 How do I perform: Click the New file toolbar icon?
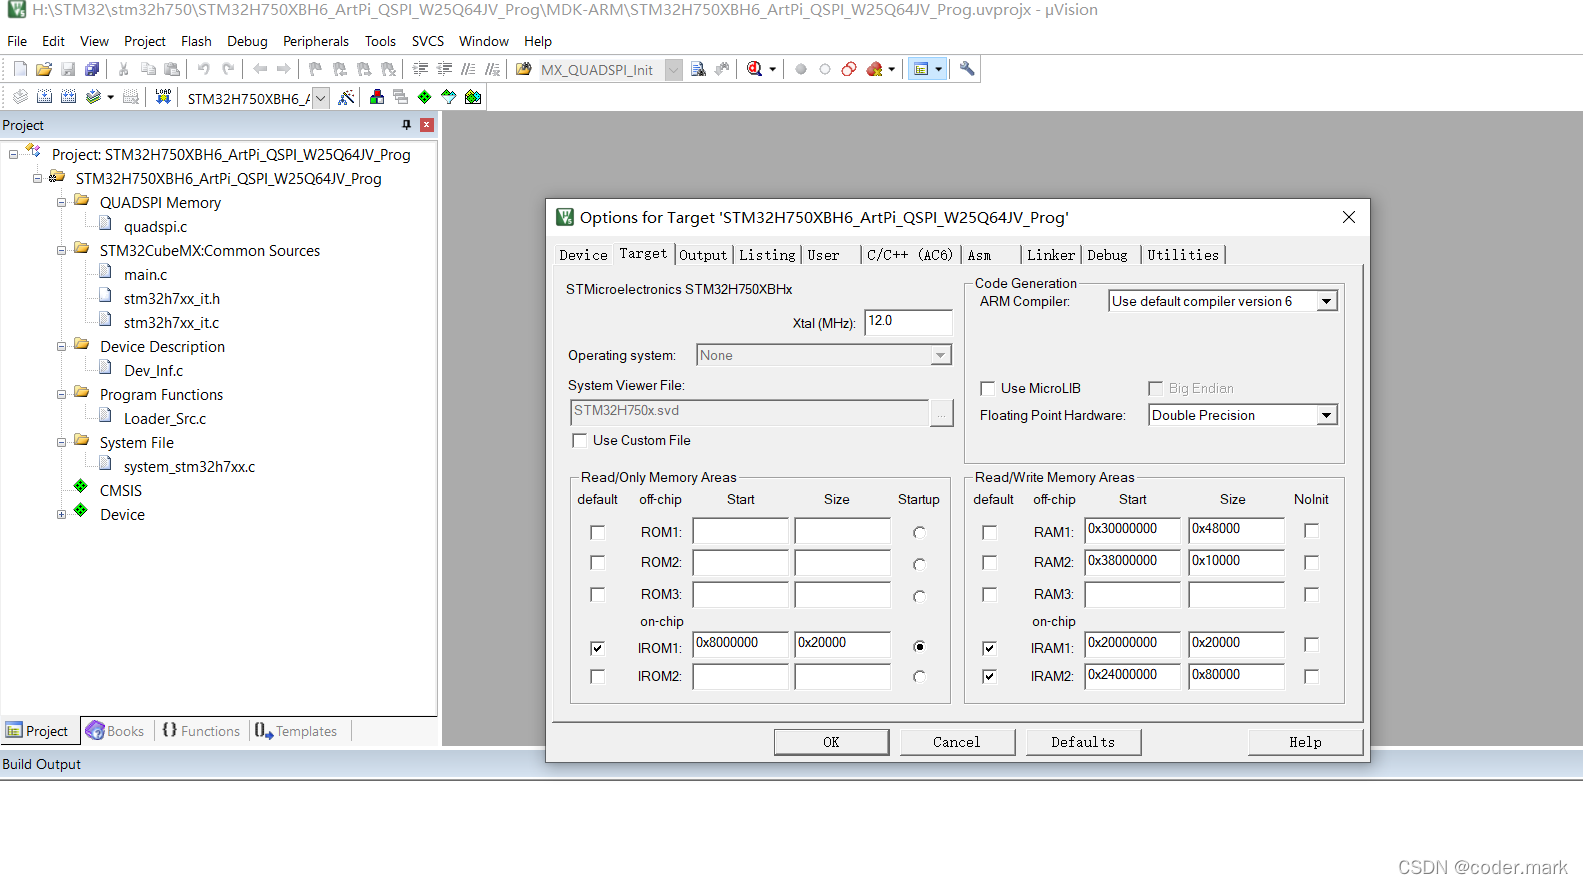point(20,69)
